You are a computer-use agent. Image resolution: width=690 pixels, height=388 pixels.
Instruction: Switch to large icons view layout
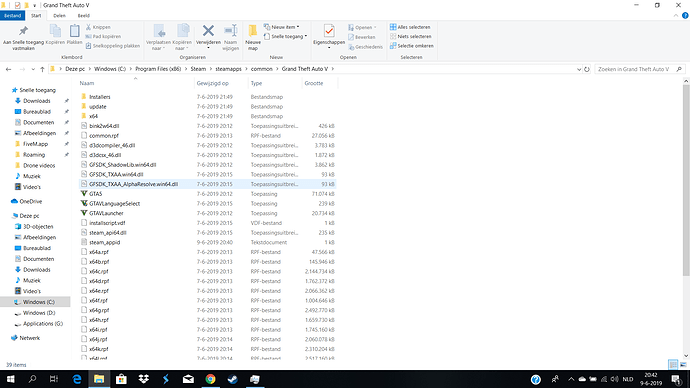click(x=683, y=364)
